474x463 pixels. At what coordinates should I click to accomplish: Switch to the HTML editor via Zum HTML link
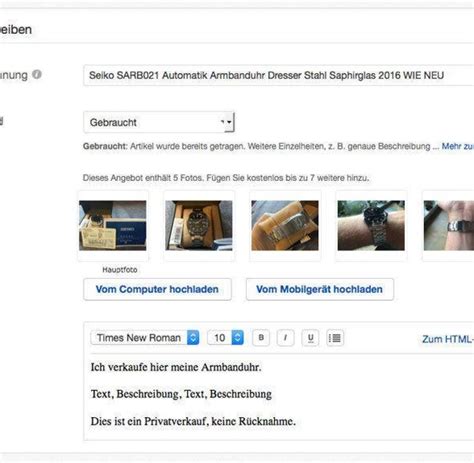coord(448,339)
